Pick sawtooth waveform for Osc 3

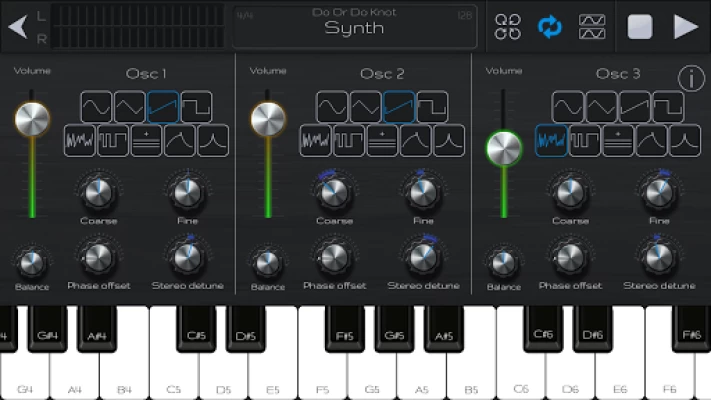[x=635, y=107]
